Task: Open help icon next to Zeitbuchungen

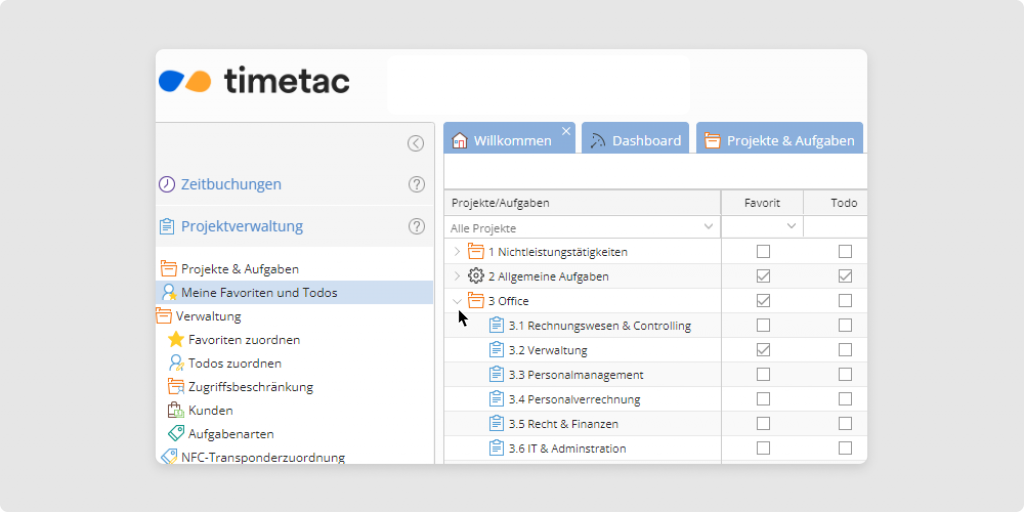Action: click(417, 184)
